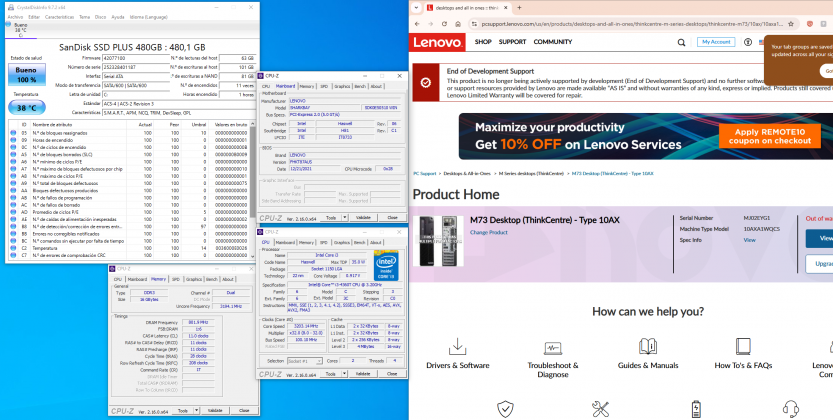
Task: Expand Tools dropdown arrow in memory CPU-Z window
Action: tap(197, 410)
